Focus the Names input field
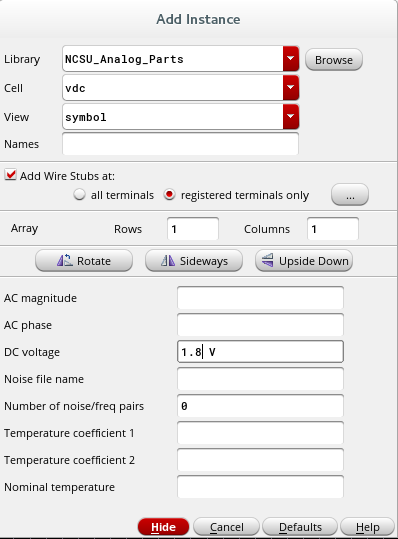 click(180, 144)
